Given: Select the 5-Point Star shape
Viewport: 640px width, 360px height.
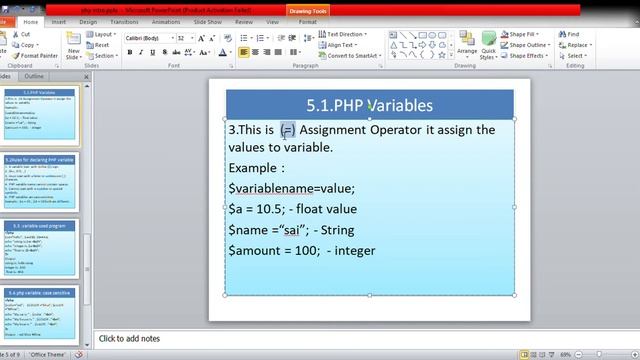Looking at the screenshot, I should click(442, 55).
